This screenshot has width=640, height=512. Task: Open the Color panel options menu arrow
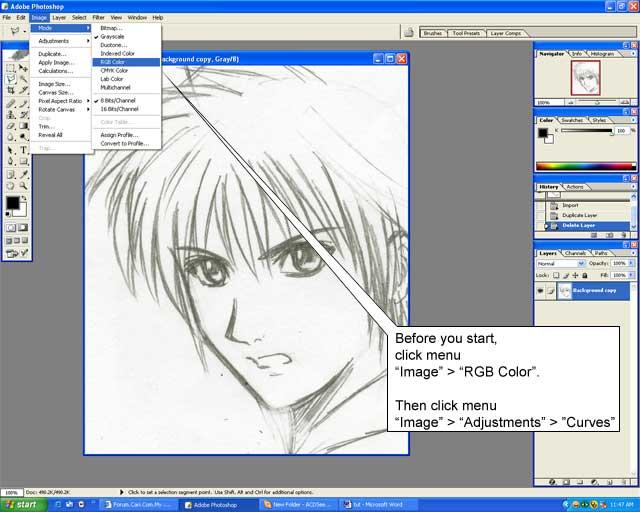tap(633, 120)
